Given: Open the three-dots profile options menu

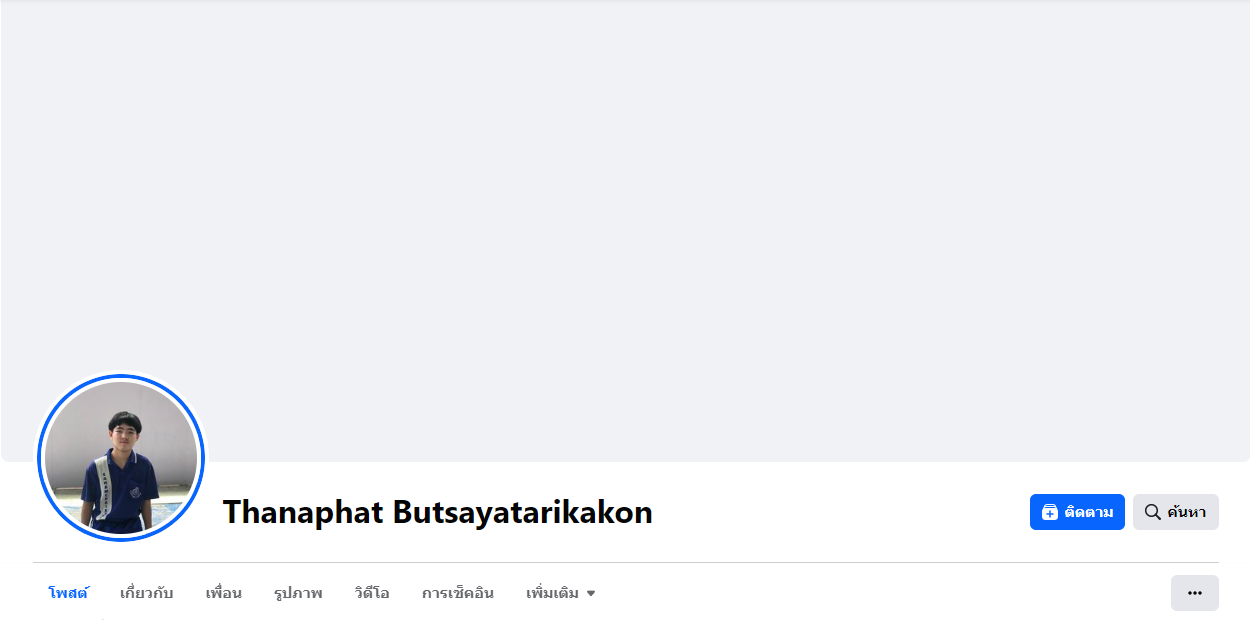Looking at the screenshot, I should click(1195, 593).
